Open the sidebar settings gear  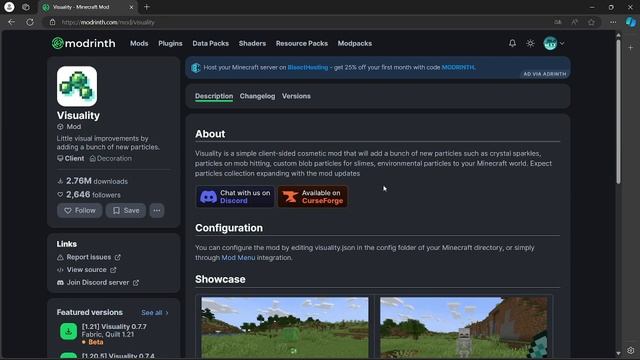(x=631, y=350)
